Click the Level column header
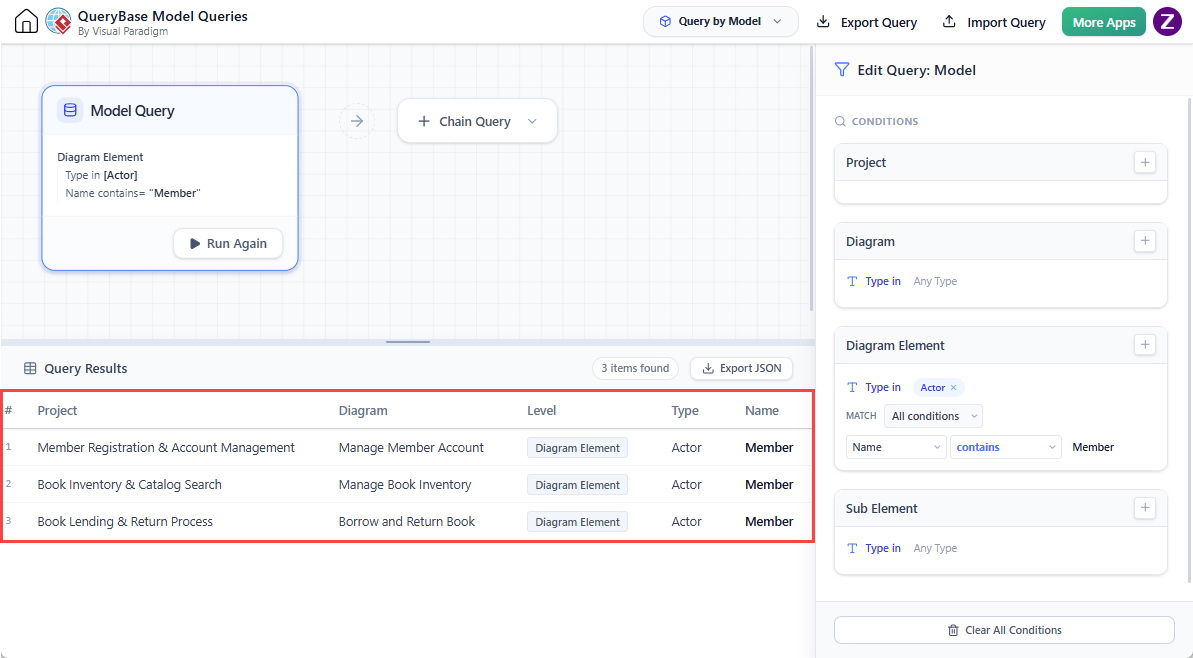 pyautogui.click(x=542, y=410)
